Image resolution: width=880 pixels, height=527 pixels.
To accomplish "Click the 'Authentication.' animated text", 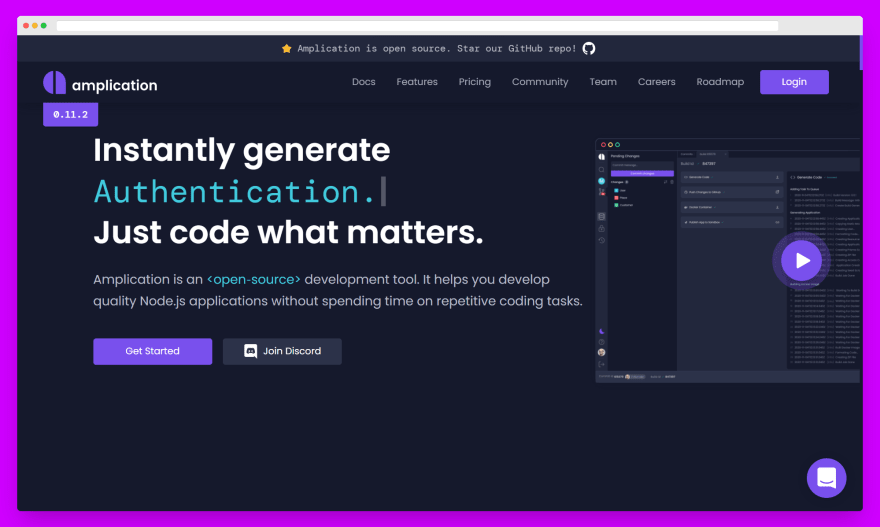I will 235,192.
